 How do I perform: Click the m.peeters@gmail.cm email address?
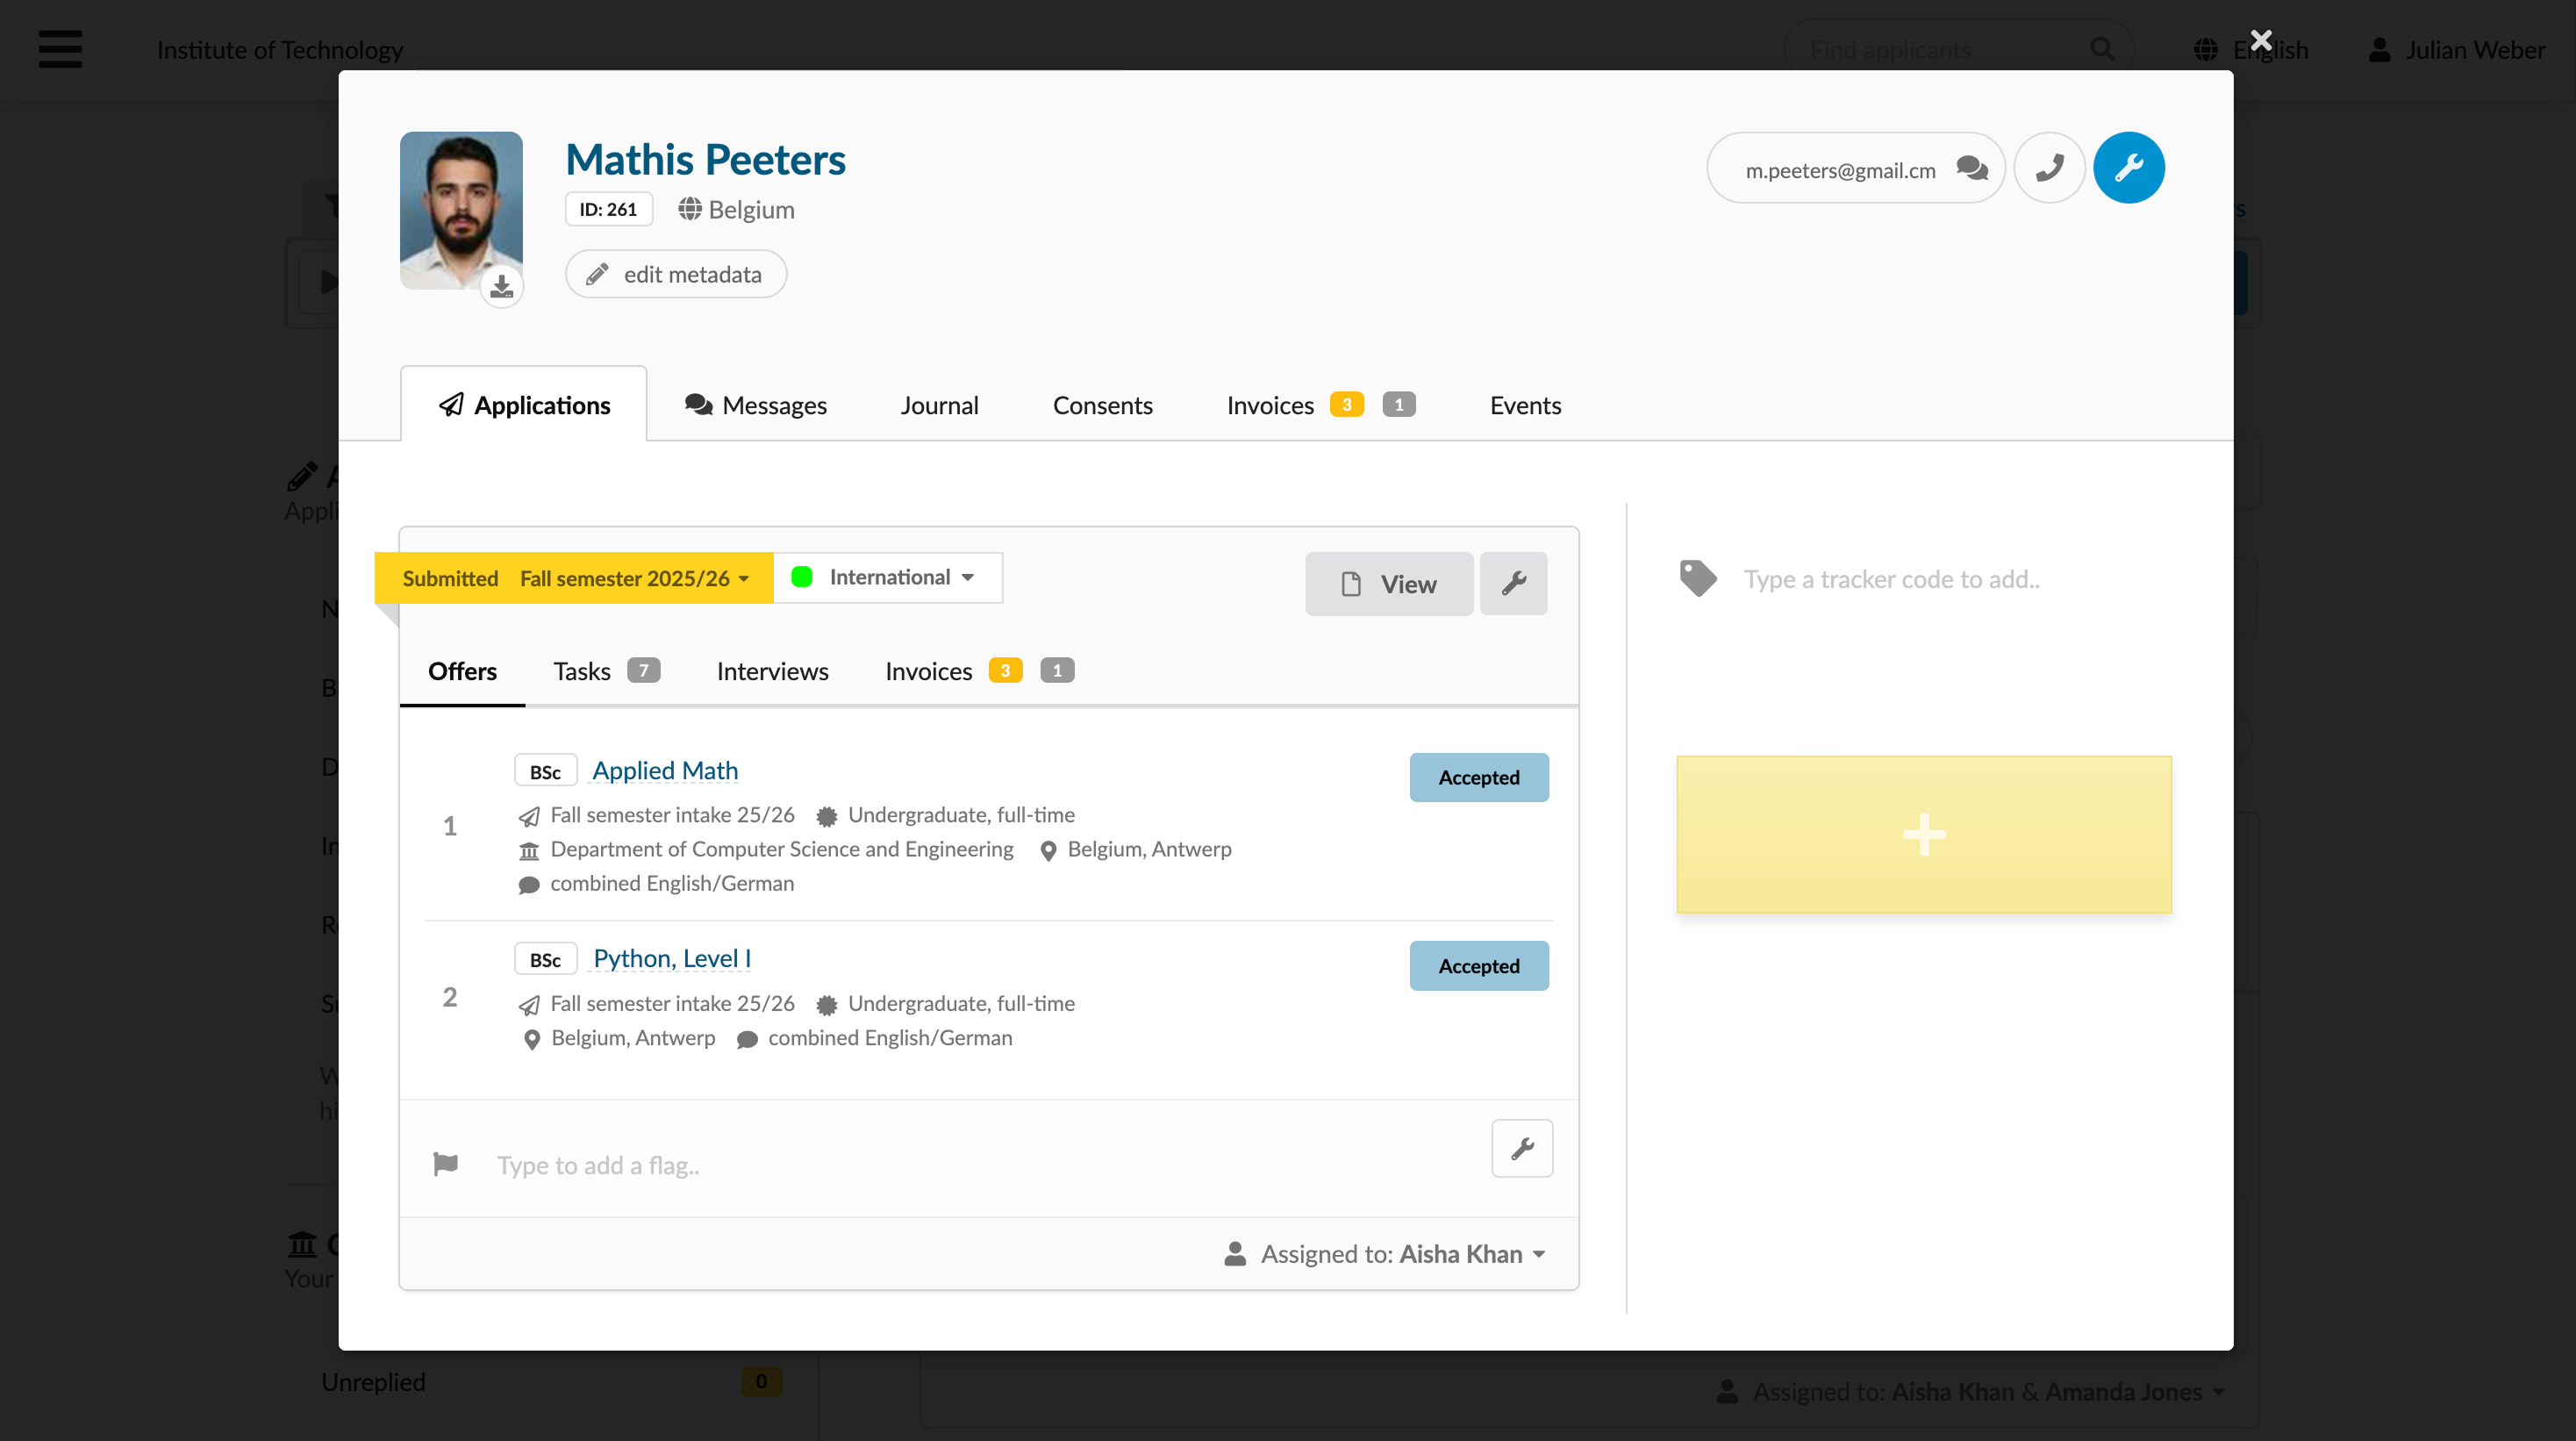coord(1840,170)
